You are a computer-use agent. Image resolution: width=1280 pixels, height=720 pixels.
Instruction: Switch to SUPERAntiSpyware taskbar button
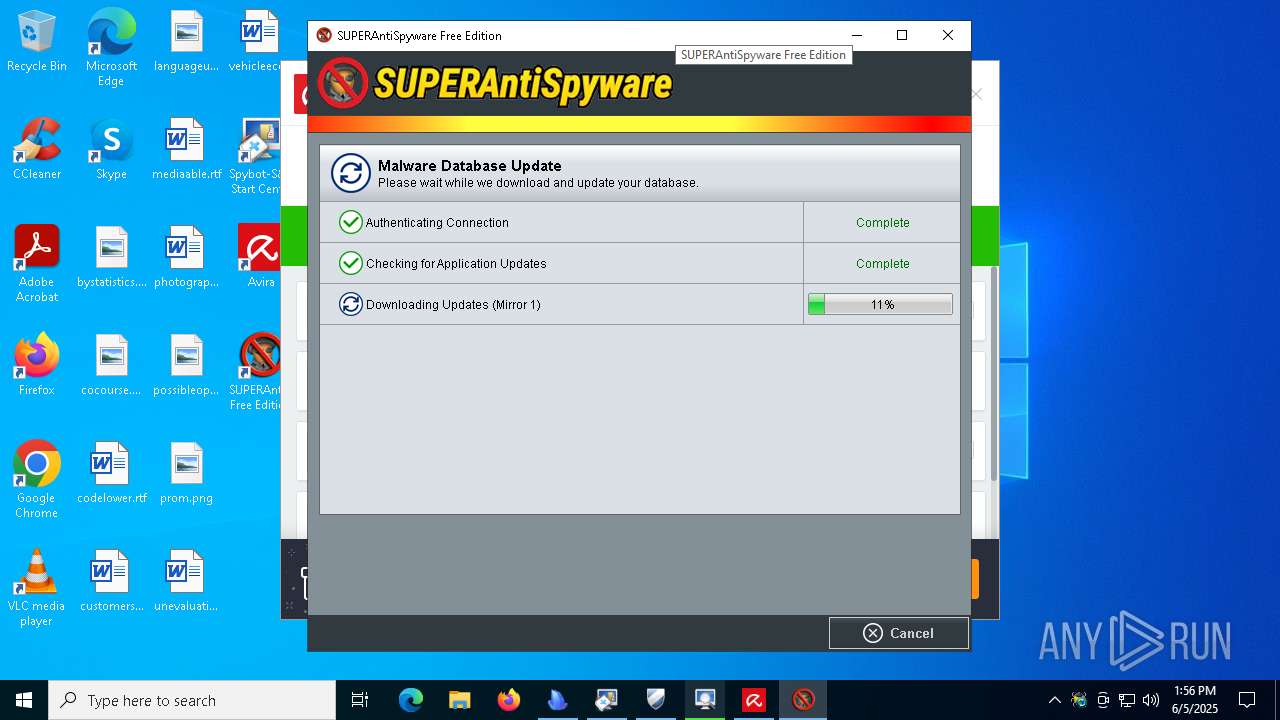(803, 700)
